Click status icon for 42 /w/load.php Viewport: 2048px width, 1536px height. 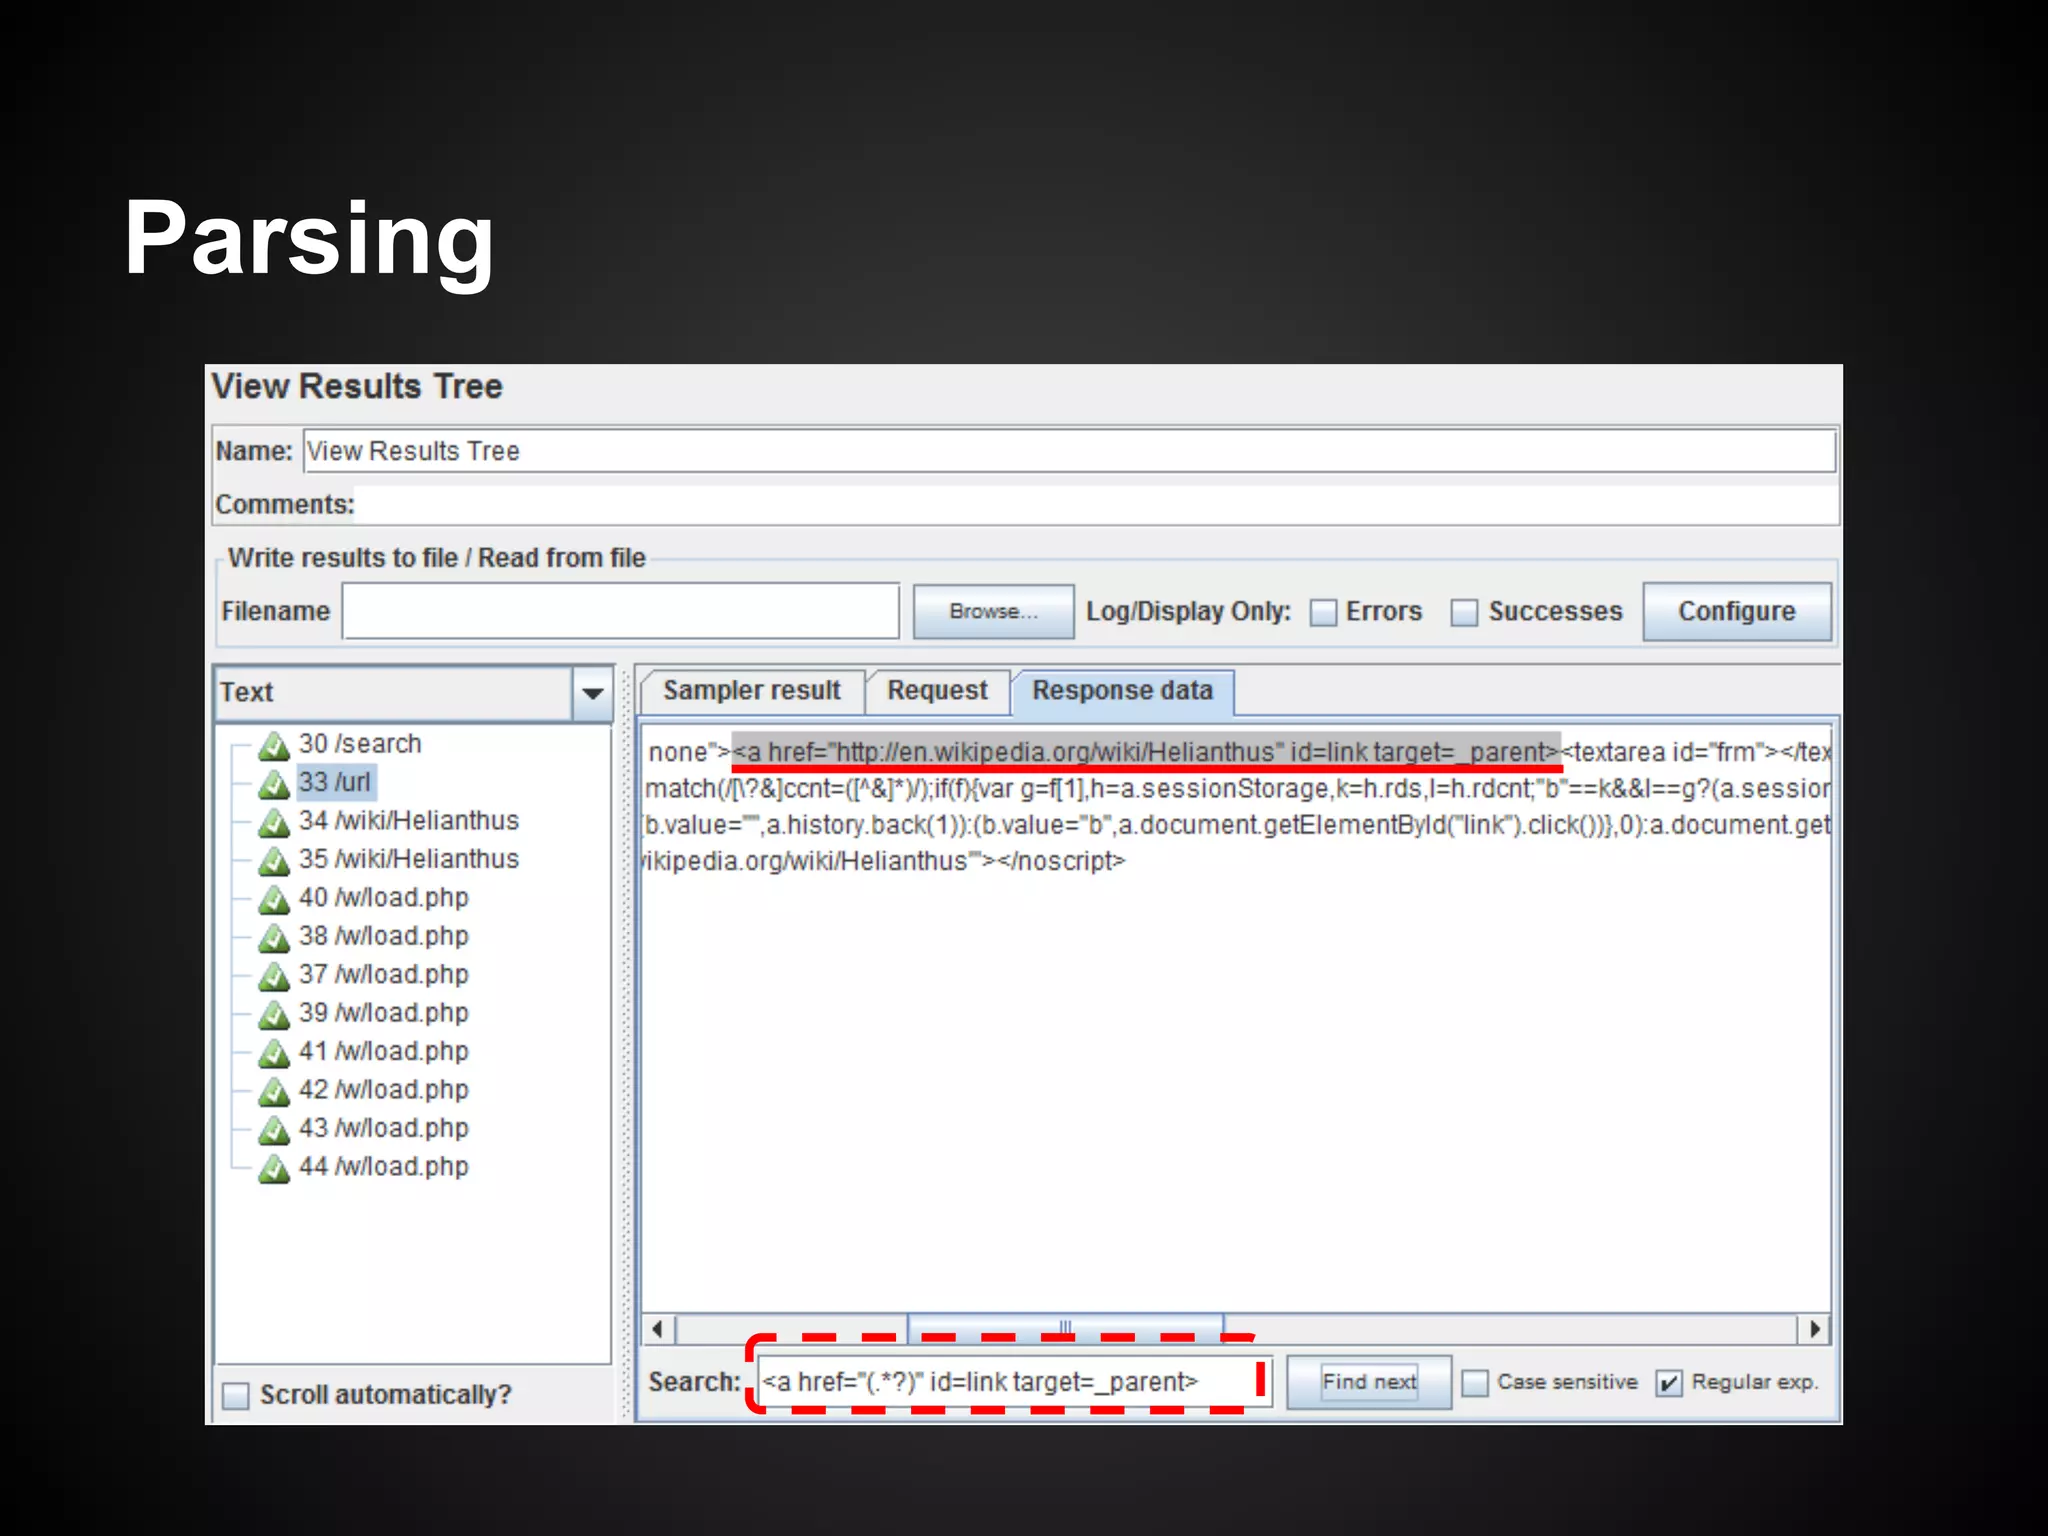(x=273, y=1091)
